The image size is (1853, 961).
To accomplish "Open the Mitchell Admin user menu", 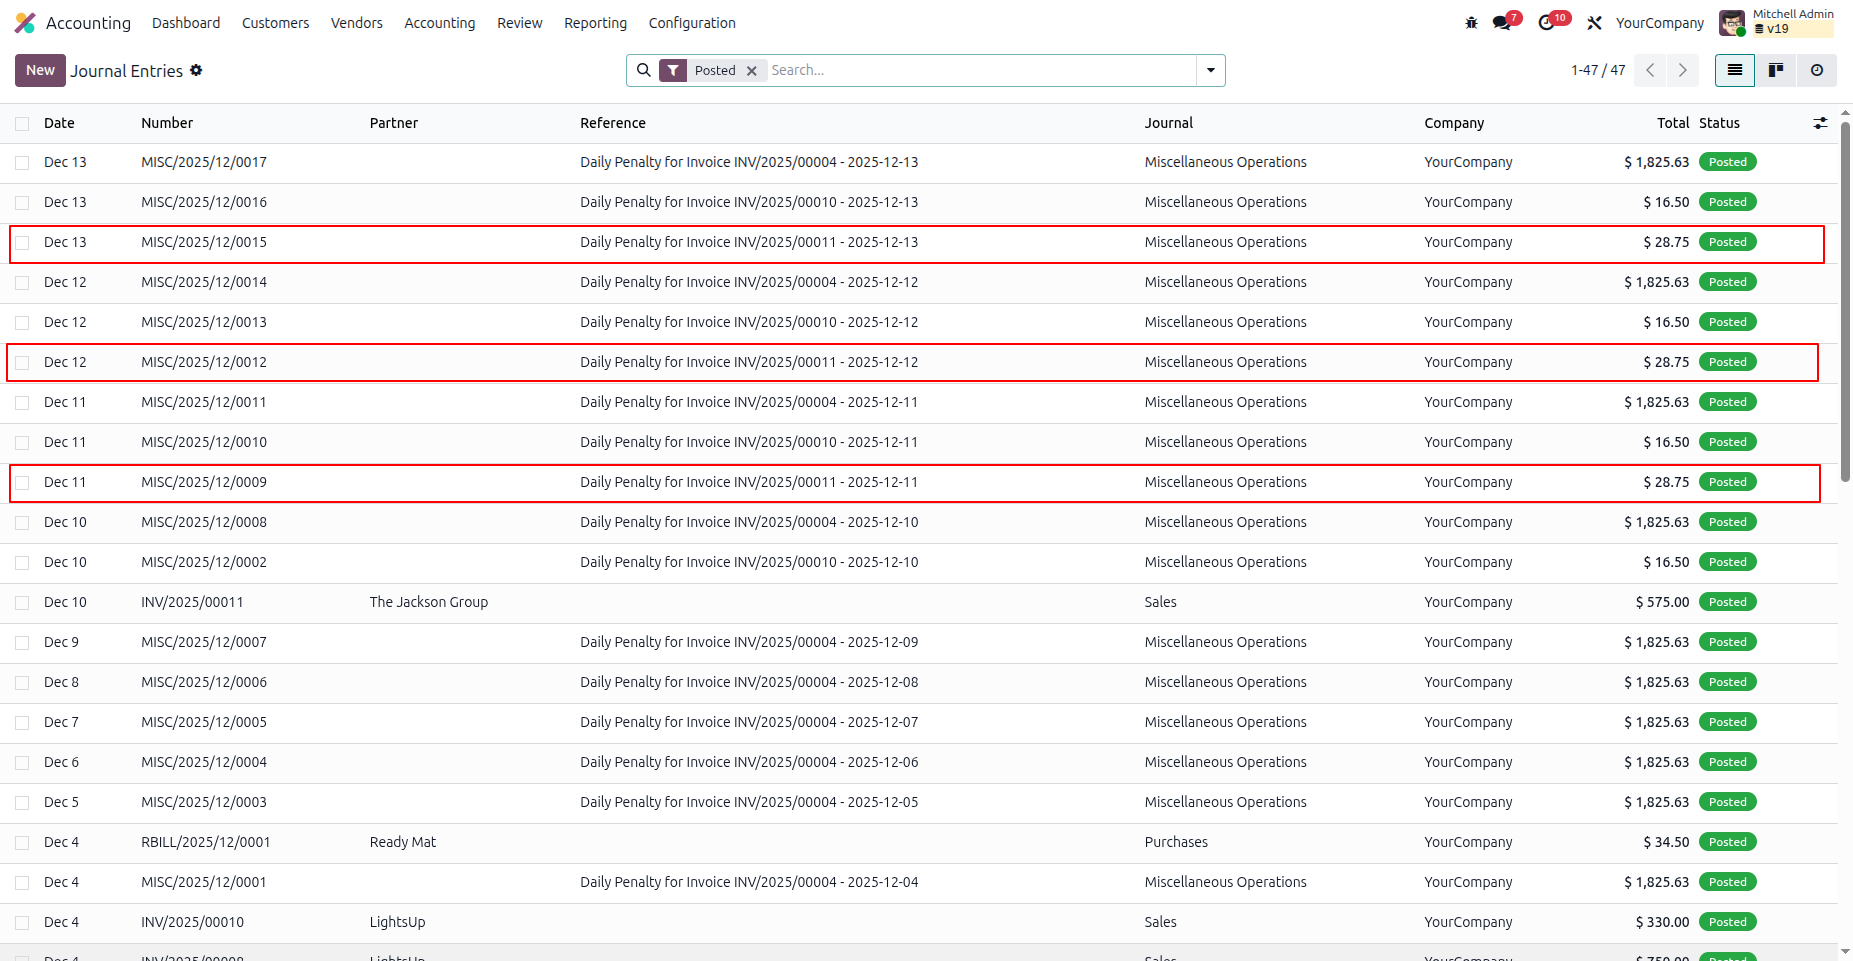I will coord(1776,22).
